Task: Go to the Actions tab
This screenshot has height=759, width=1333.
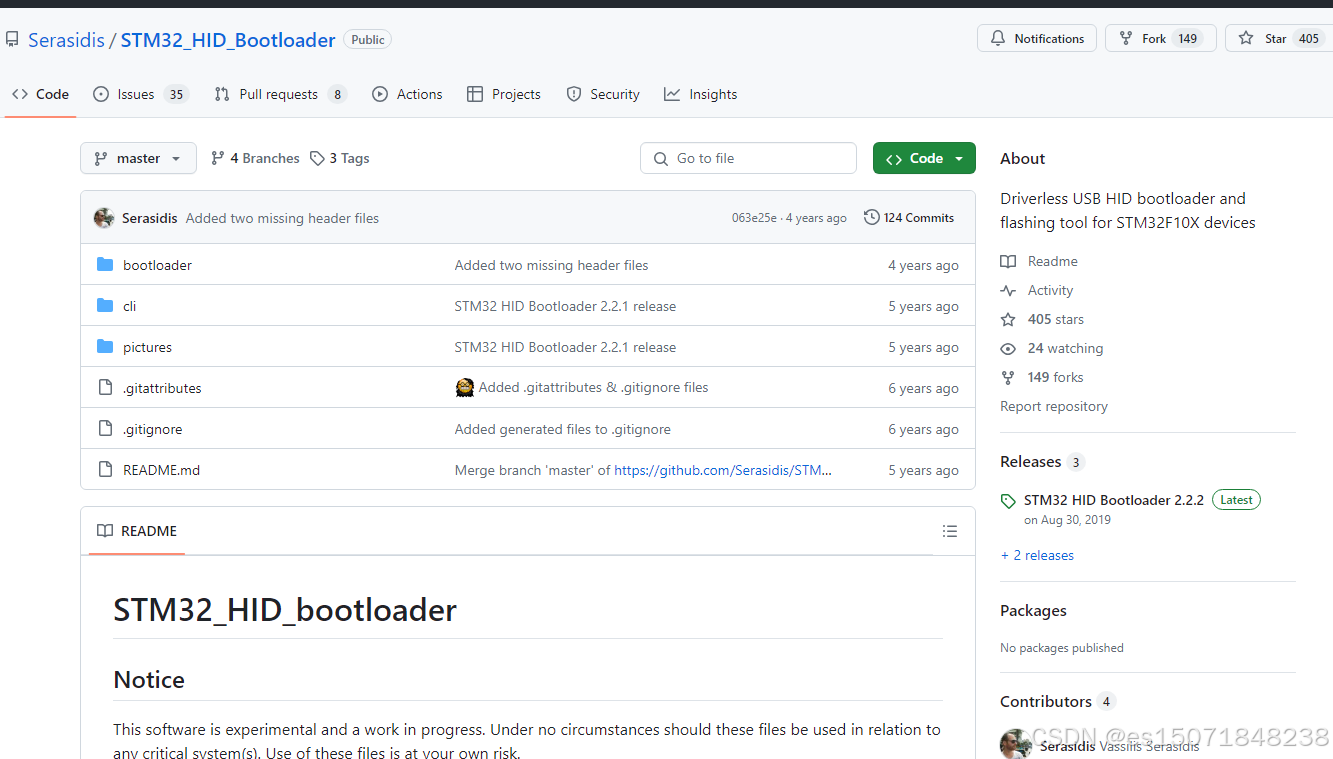Action: [407, 94]
